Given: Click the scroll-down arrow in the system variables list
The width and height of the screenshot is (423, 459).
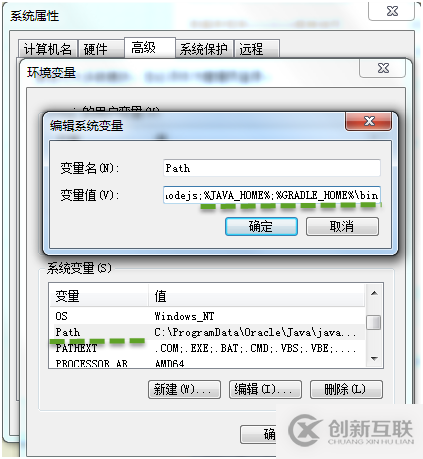Looking at the screenshot, I should coord(374,359).
